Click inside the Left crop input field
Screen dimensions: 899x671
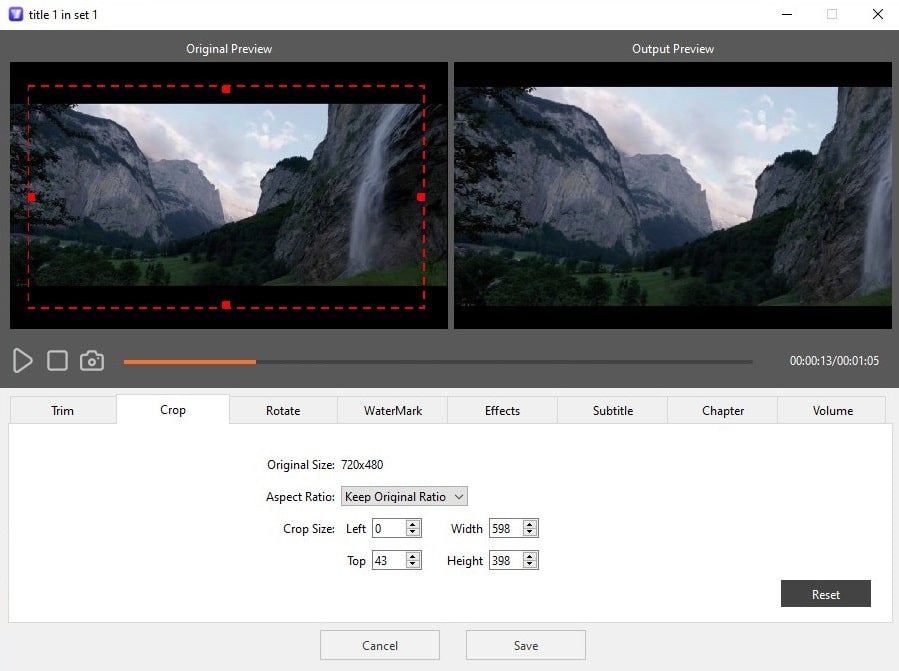pyautogui.click(x=388, y=528)
